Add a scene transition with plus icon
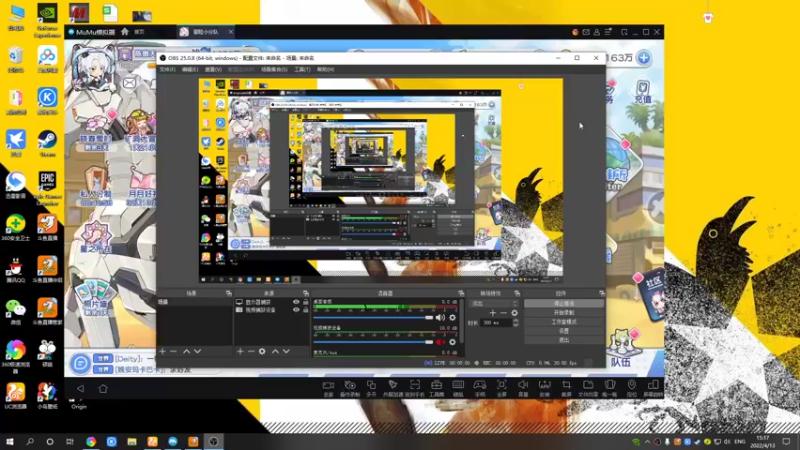 [x=492, y=313]
